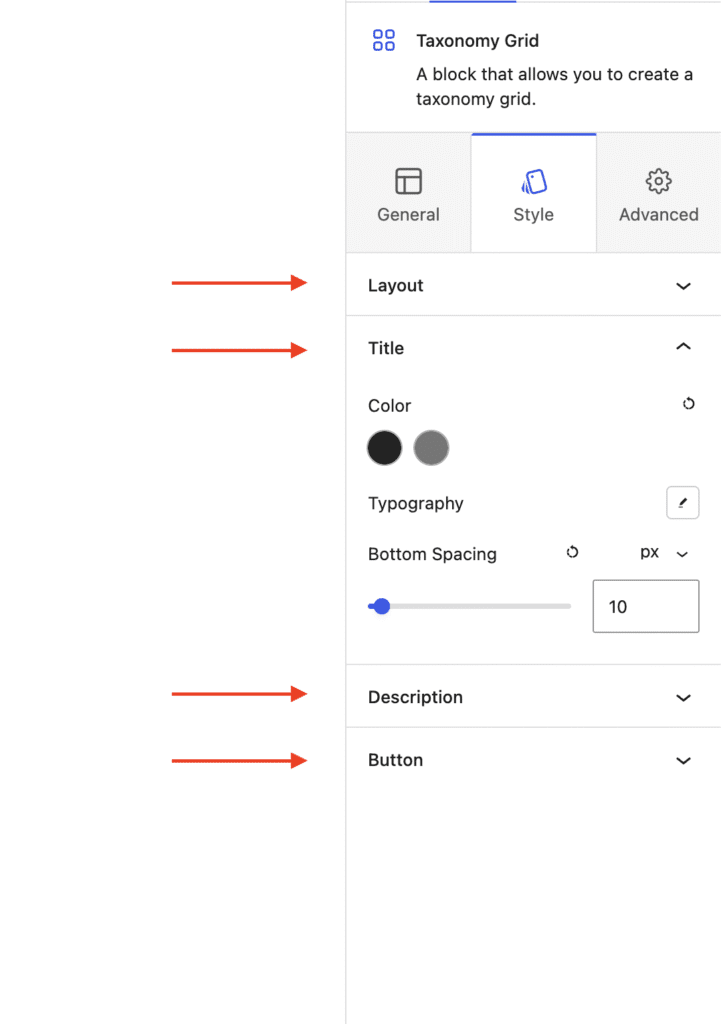The width and height of the screenshot is (721, 1024).
Task: Click the Description section heading
Action: (x=415, y=697)
